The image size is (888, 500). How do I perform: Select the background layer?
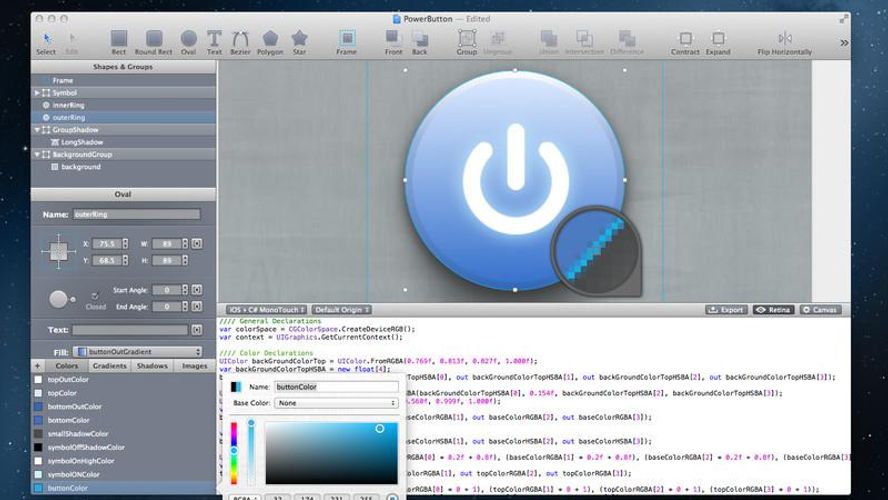pos(123,167)
